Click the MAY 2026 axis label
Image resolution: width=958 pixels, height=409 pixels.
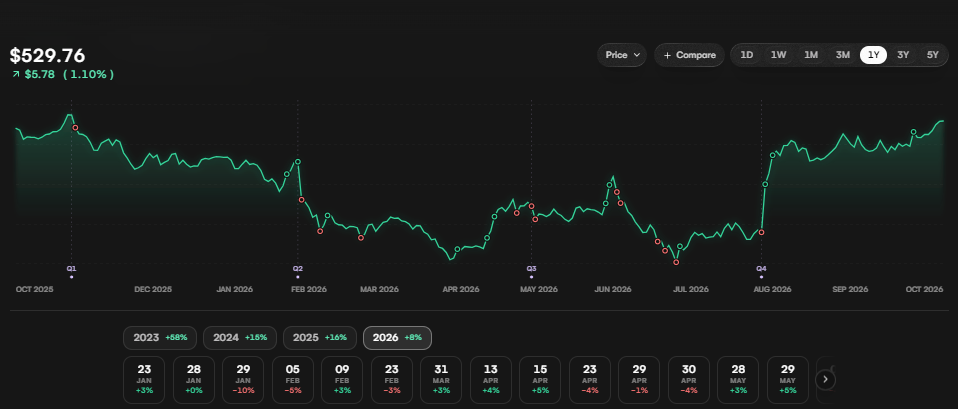539,289
